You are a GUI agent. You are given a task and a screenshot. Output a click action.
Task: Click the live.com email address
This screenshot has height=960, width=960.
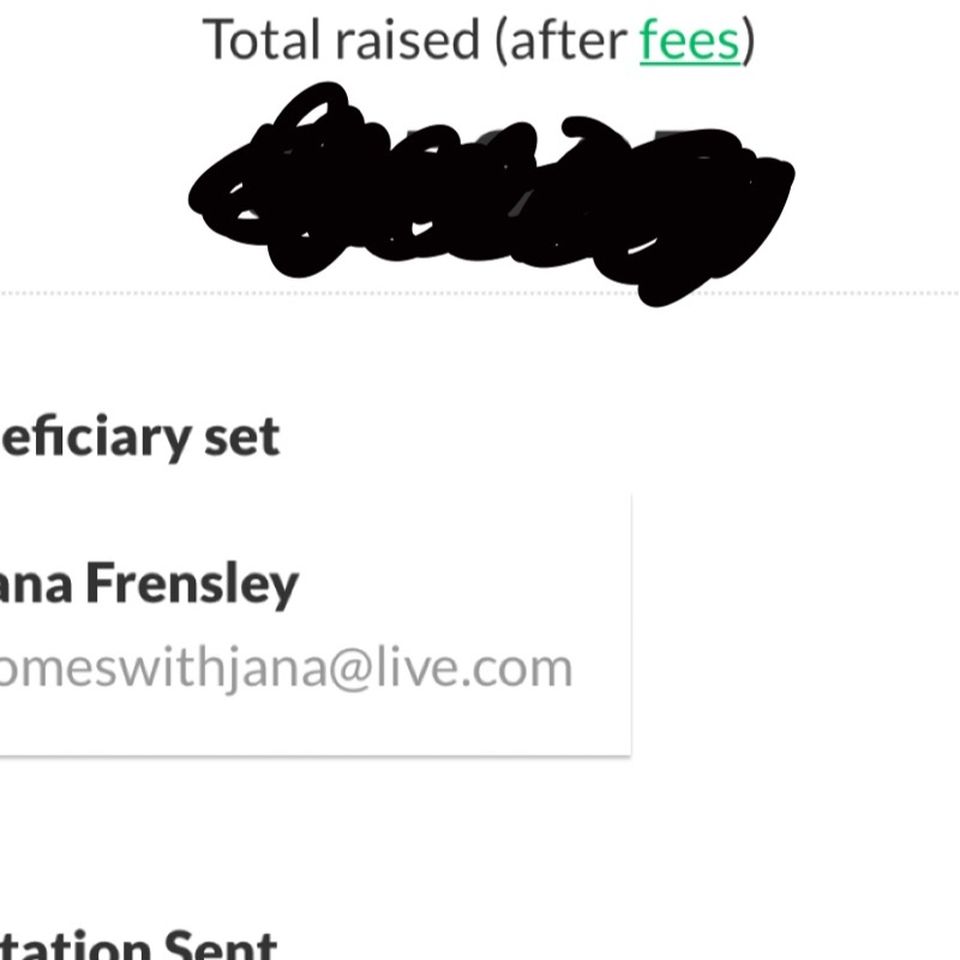[286, 669]
